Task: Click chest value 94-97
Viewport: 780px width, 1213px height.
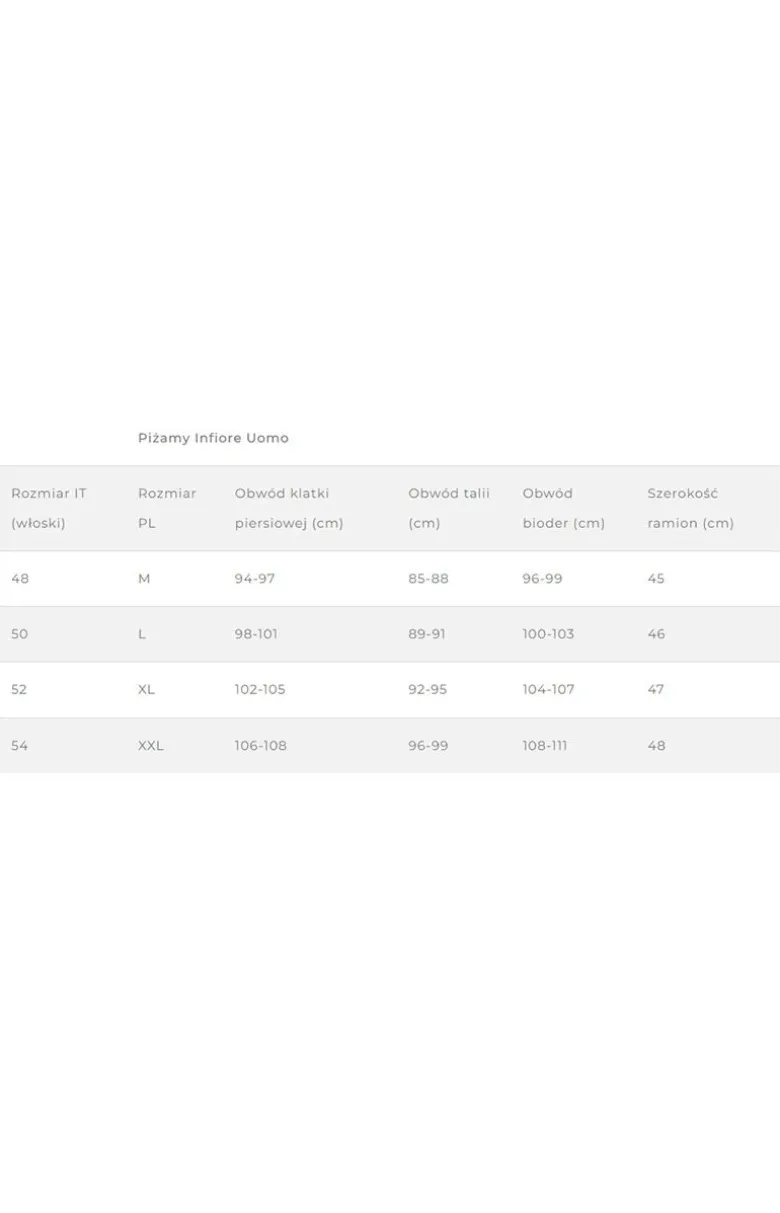Action: coord(255,579)
